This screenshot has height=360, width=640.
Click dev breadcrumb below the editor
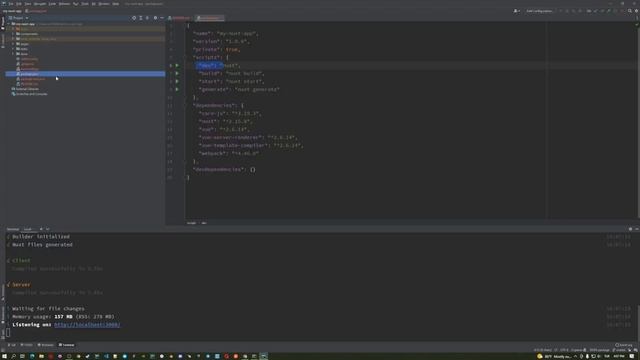click(x=204, y=223)
